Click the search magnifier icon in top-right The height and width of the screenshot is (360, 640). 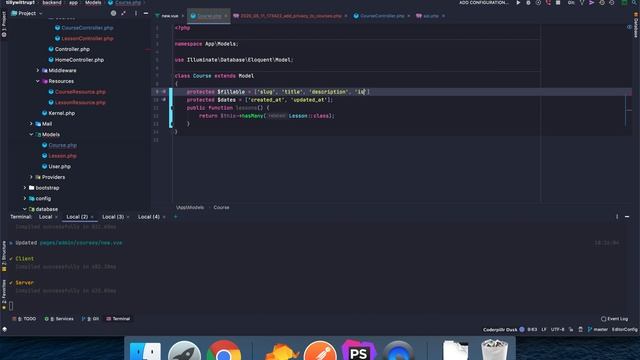[x=634, y=2]
